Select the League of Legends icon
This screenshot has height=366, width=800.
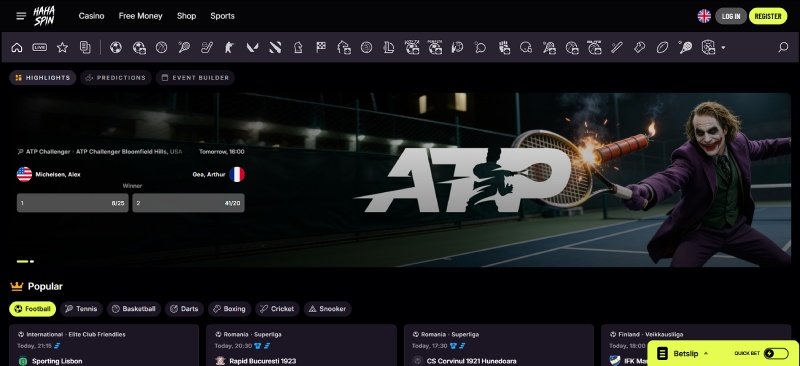[389, 47]
